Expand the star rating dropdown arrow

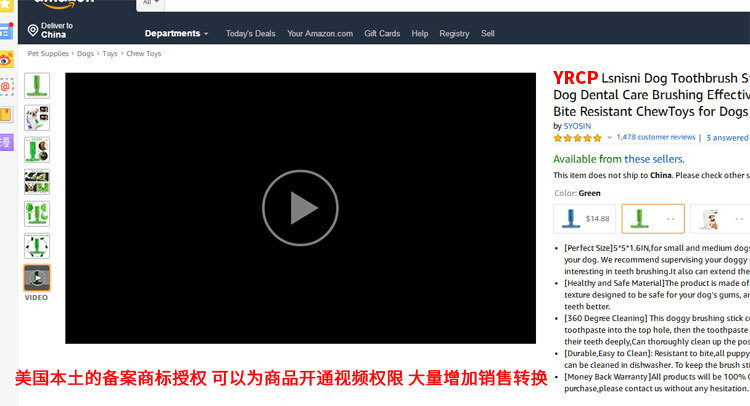pyautogui.click(x=609, y=138)
